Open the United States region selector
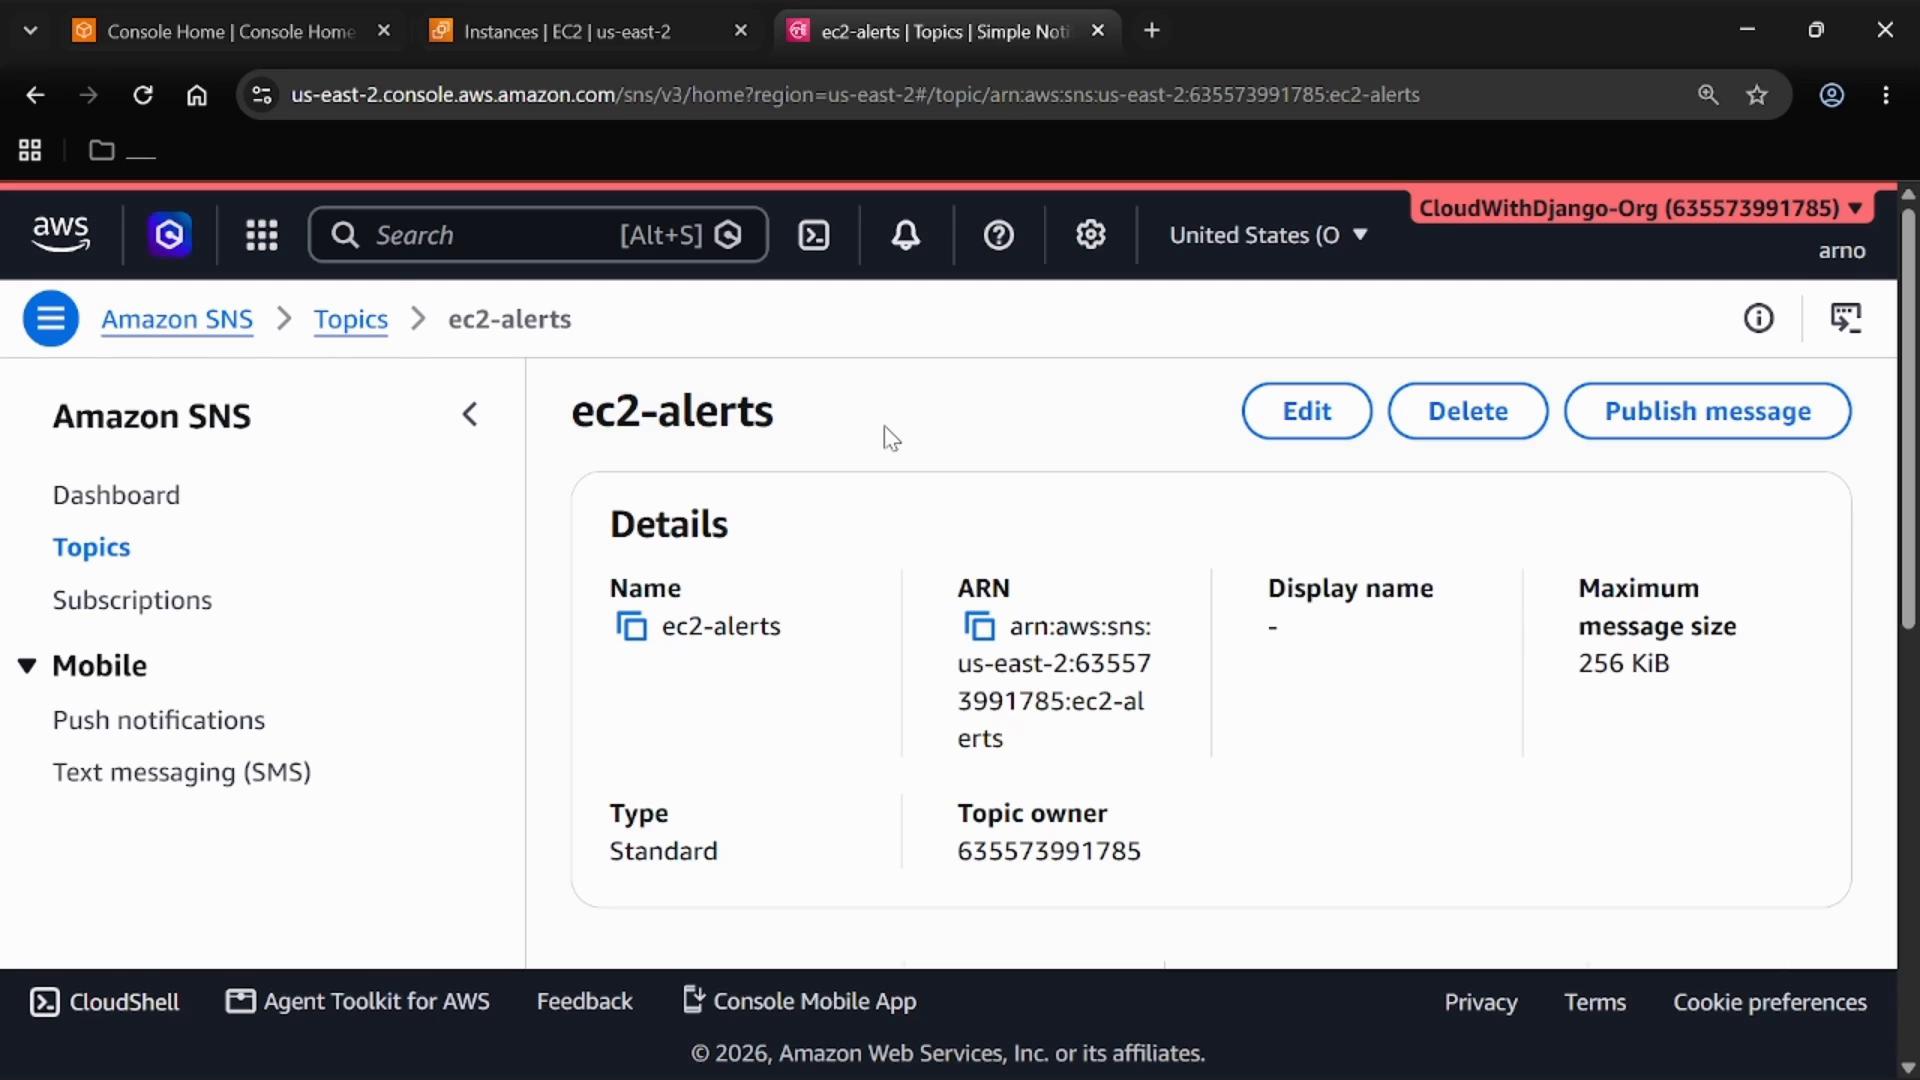 click(x=1268, y=235)
